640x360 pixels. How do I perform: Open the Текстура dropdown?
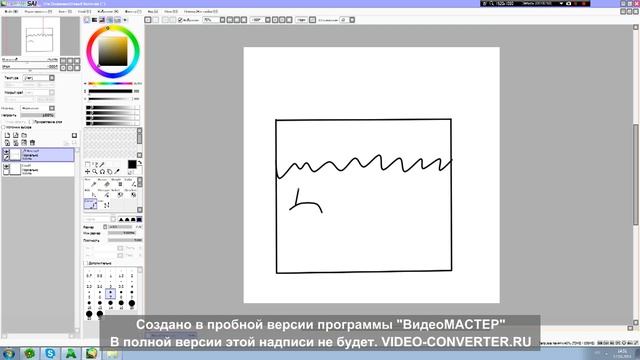[x=38, y=78]
